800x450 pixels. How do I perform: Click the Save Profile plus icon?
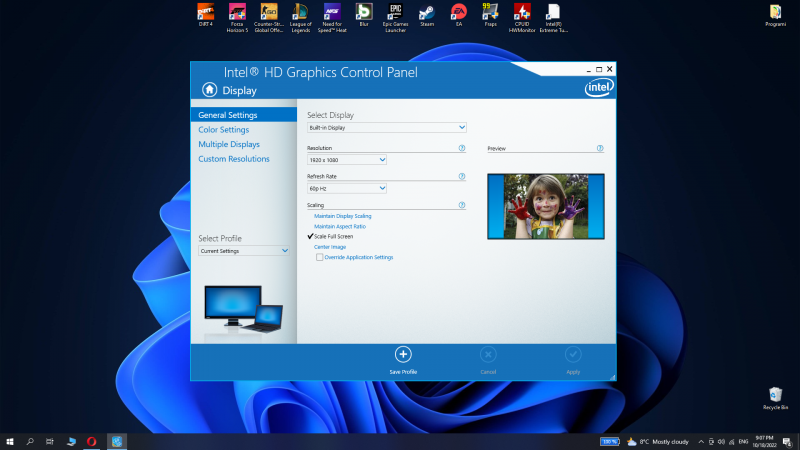(403, 354)
